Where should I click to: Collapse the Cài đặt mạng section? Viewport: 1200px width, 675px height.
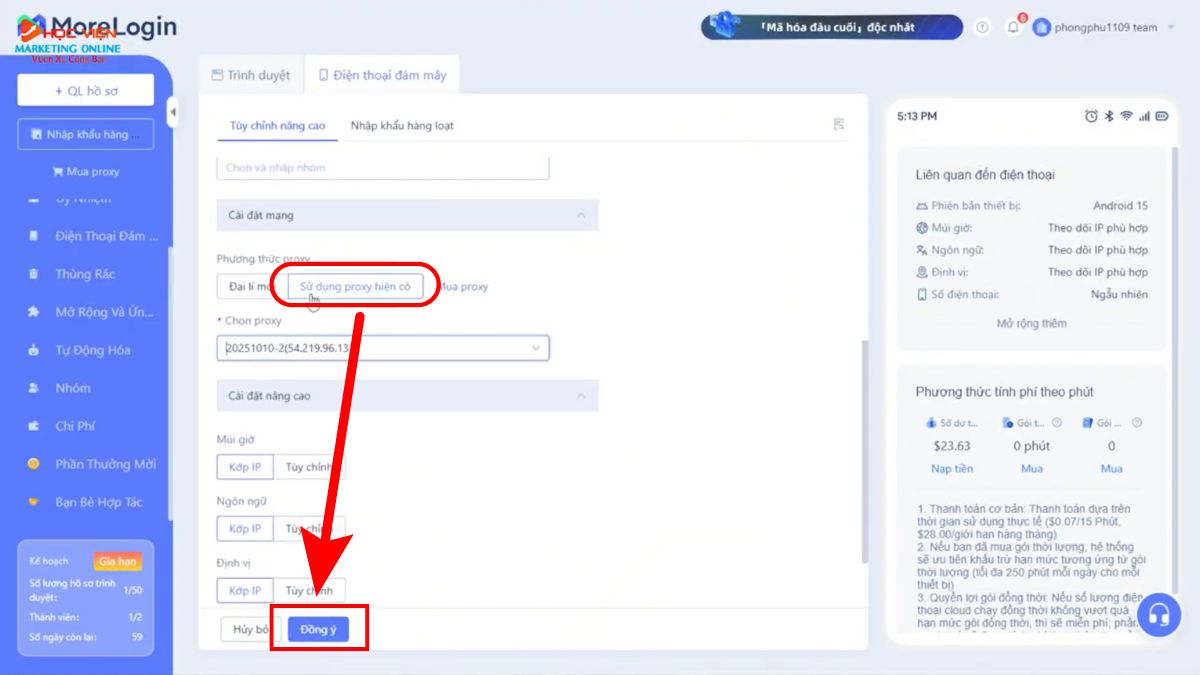click(x=580, y=215)
